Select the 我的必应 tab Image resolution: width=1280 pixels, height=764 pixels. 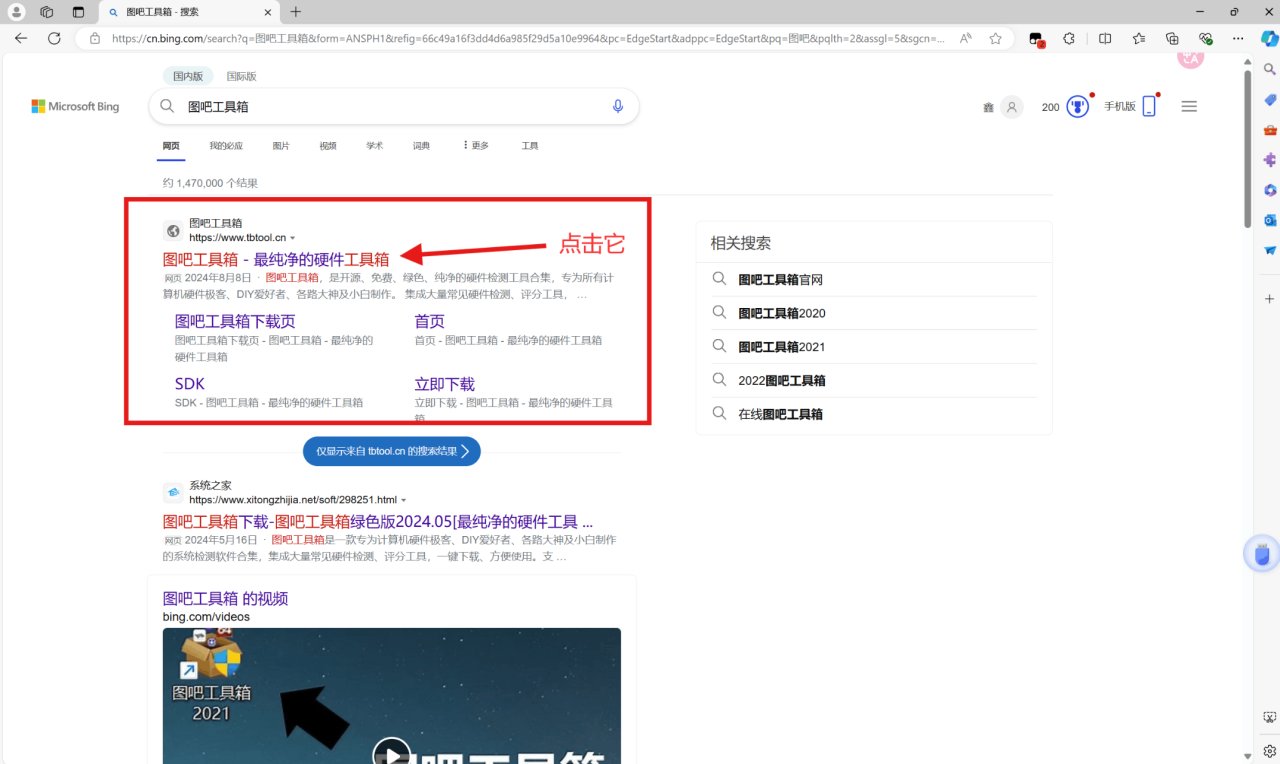tap(226, 146)
